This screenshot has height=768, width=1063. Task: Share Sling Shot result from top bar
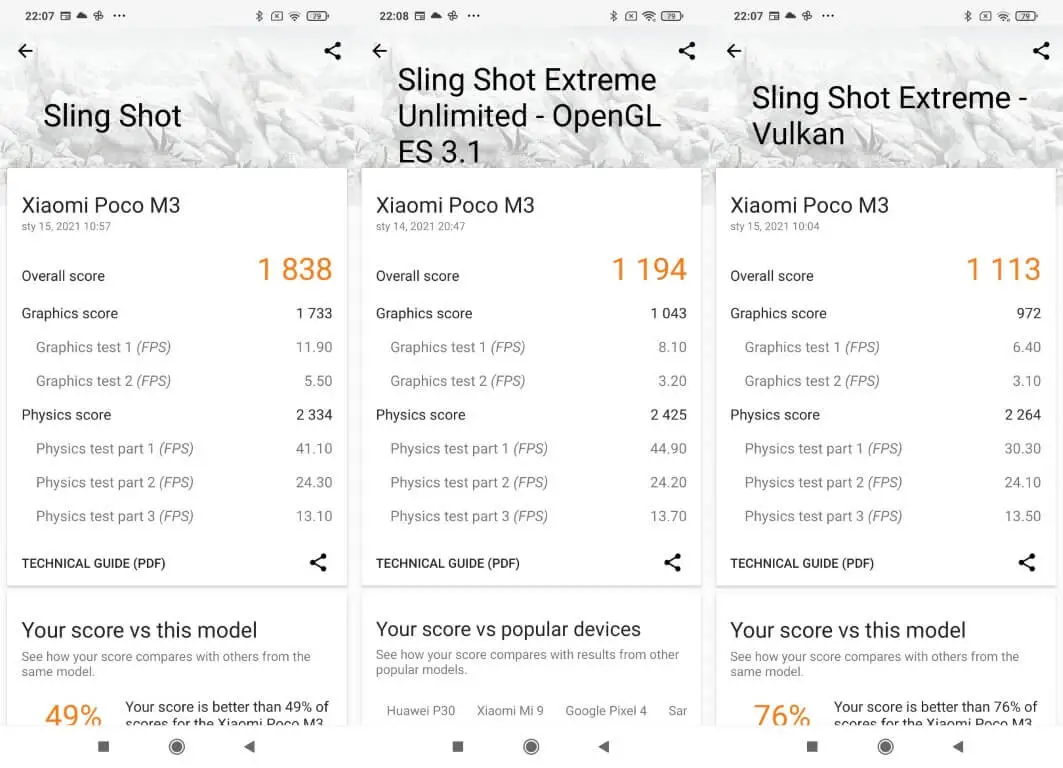(x=333, y=51)
